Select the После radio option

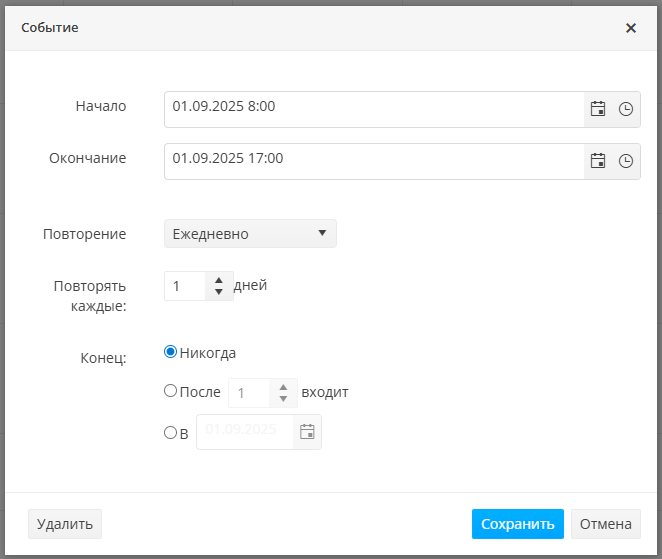170,391
